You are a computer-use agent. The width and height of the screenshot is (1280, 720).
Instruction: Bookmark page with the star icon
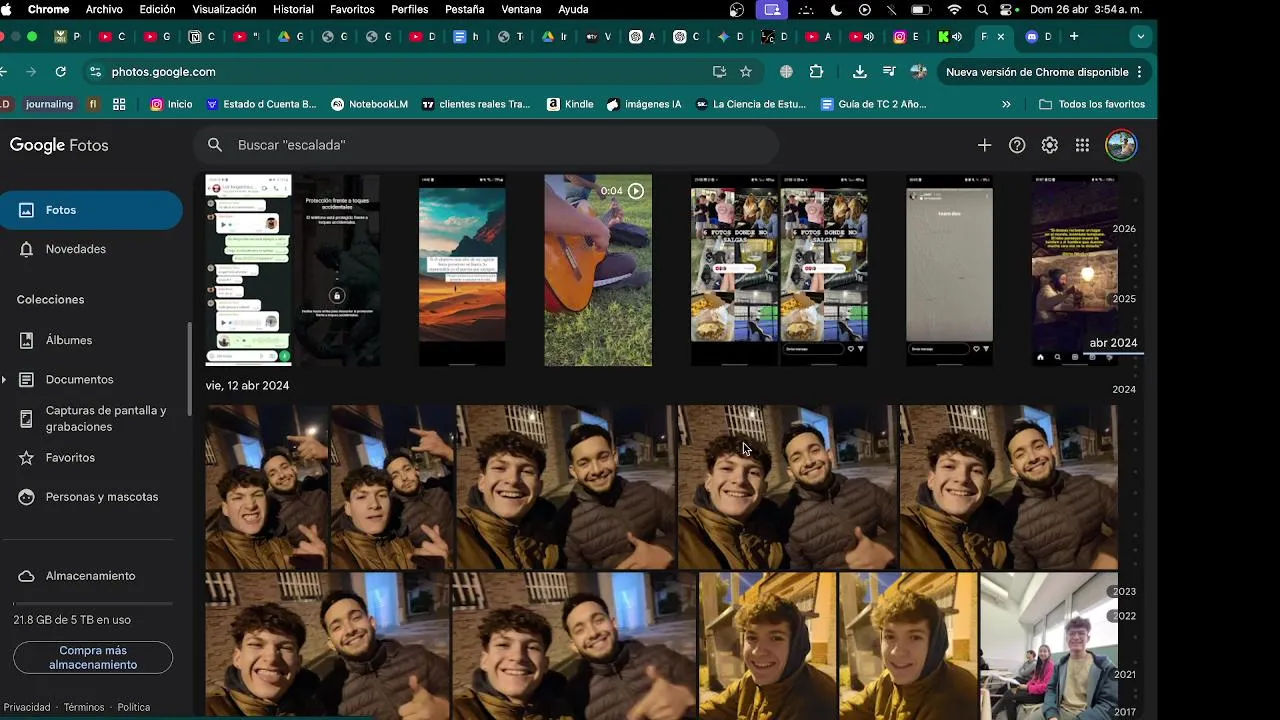(x=745, y=72)
